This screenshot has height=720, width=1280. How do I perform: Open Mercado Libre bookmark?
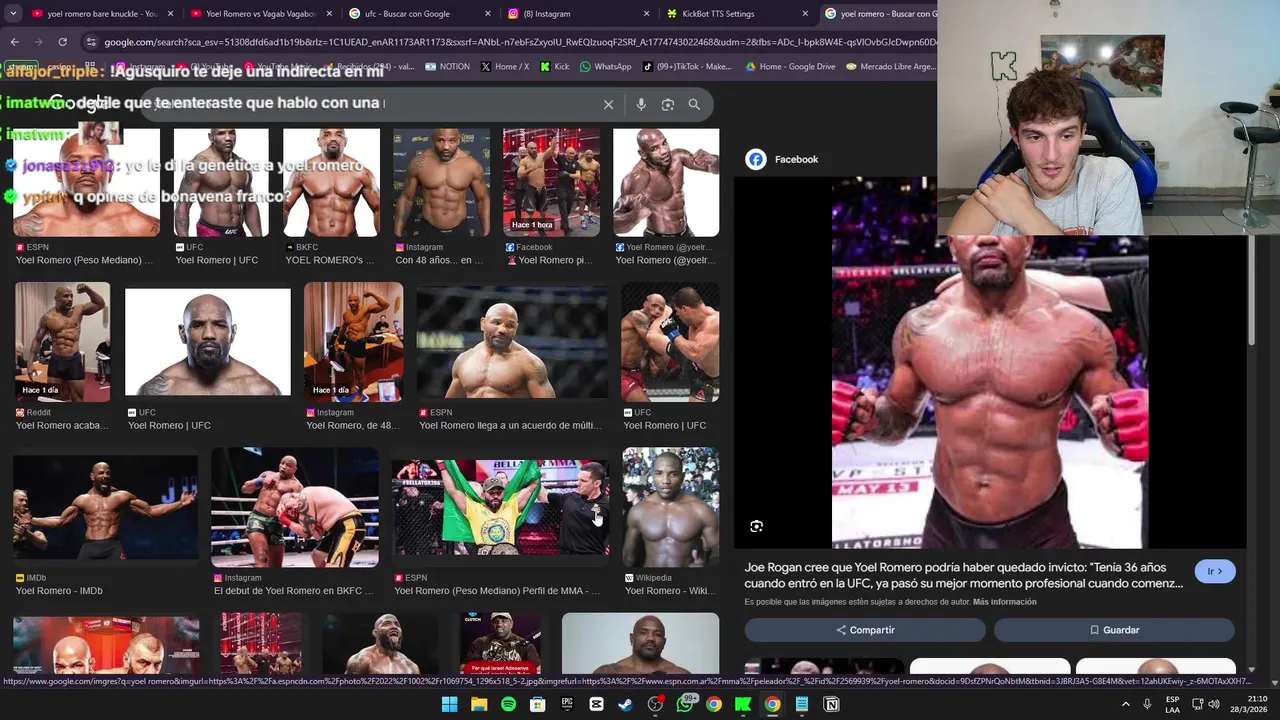pos(891,67)
